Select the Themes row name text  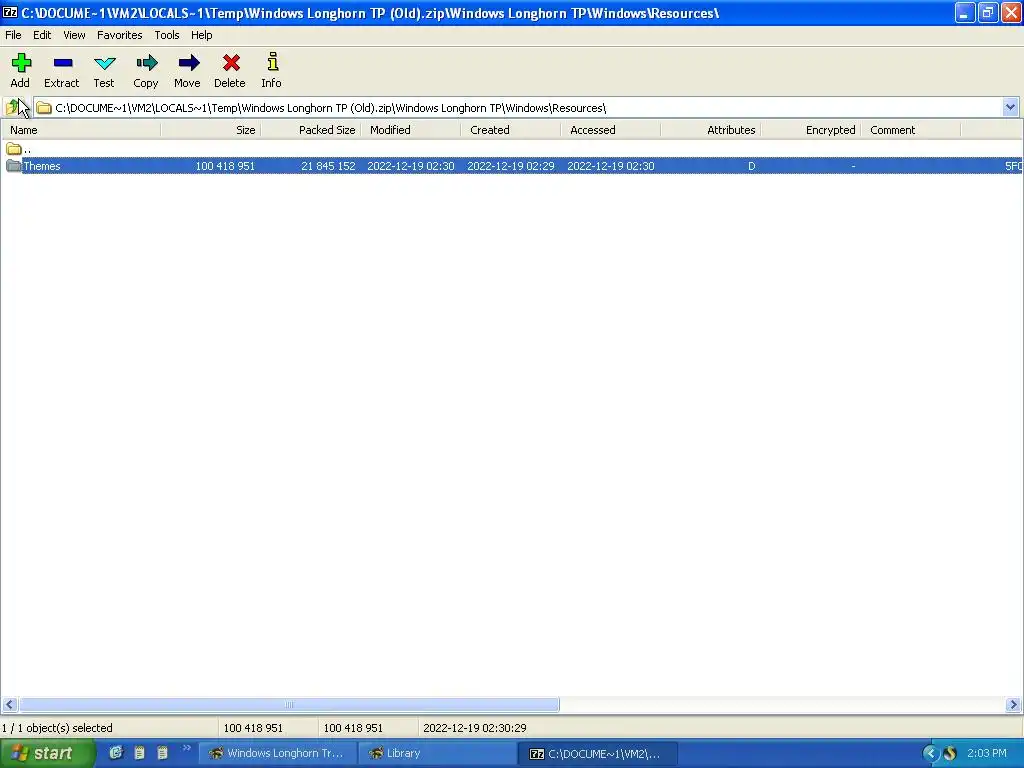[x=42, y=166]
